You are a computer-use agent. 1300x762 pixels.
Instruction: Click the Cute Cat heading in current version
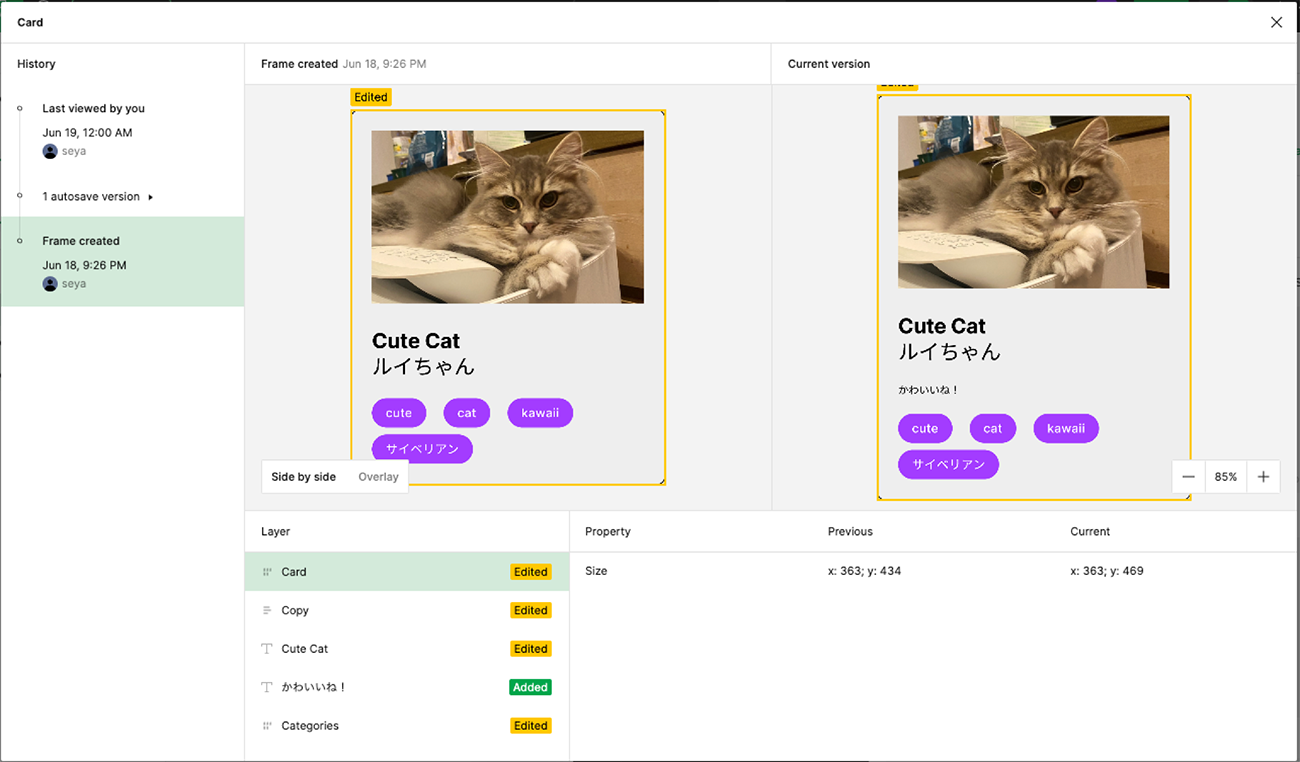coord(942,326)
